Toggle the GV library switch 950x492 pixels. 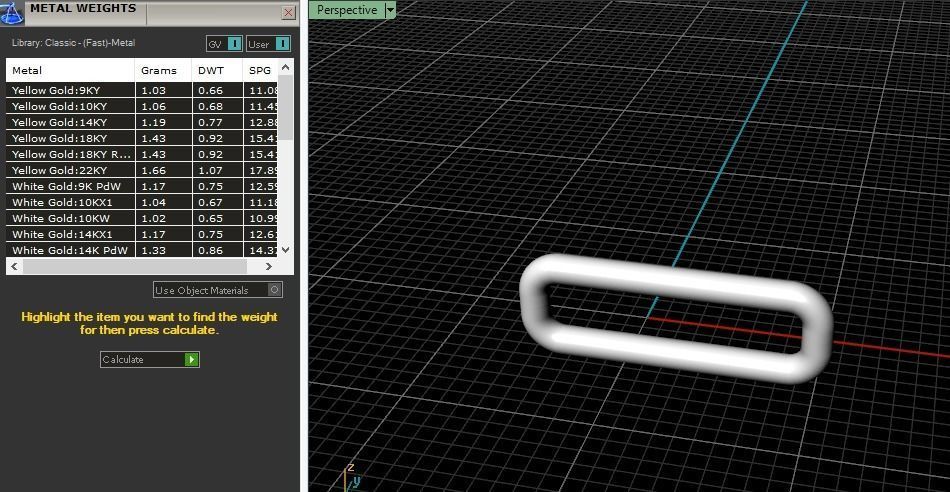(224, 44)
